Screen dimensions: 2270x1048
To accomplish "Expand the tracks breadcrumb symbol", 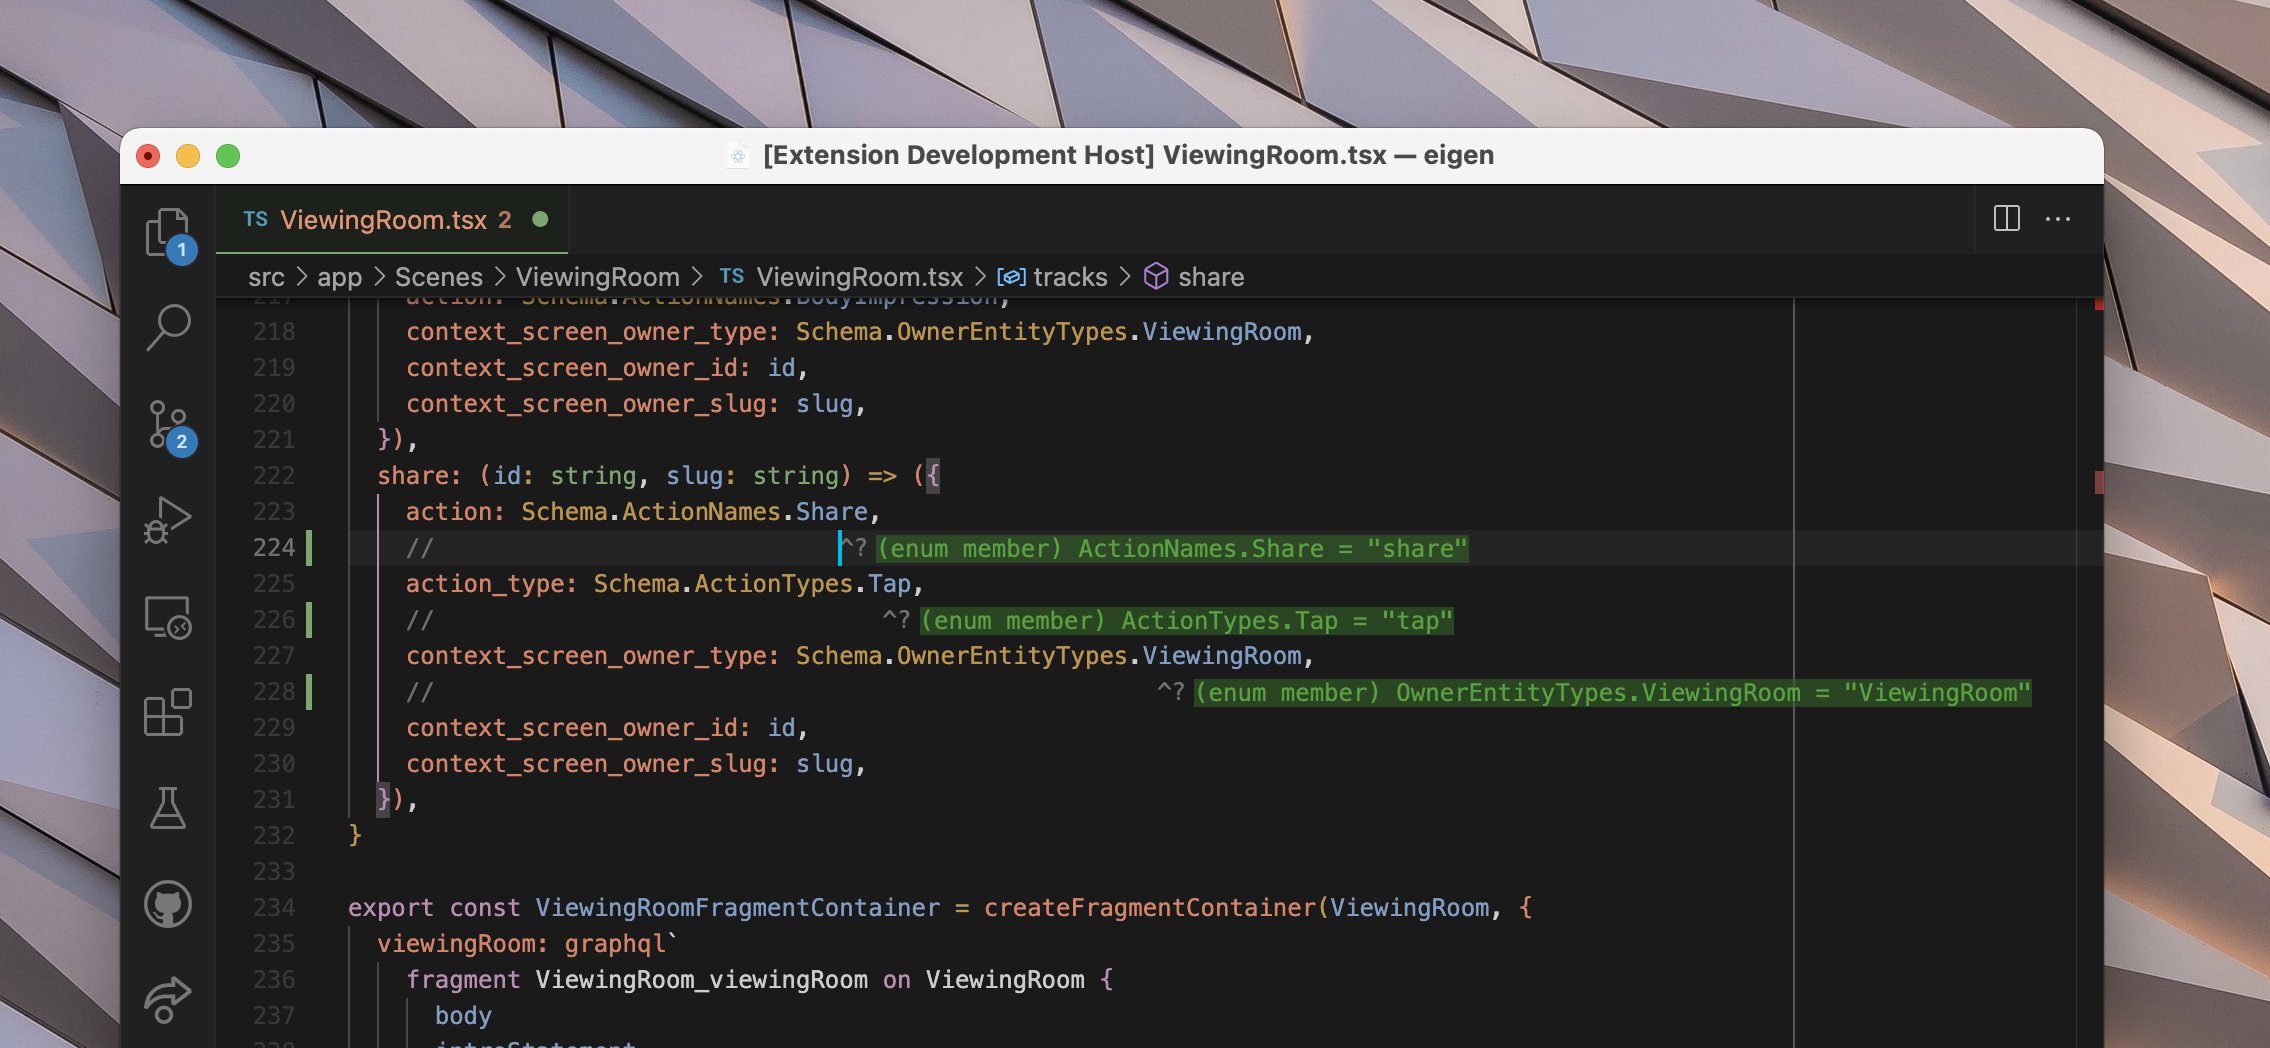I will pyautogui.click(x=1053, y=277).
